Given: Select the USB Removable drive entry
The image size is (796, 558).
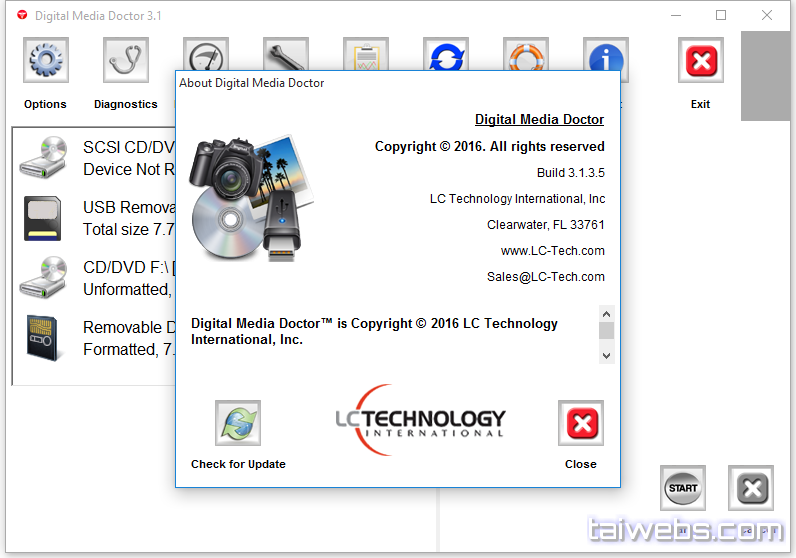Looking at the screenshot, I should pos(95,218).
